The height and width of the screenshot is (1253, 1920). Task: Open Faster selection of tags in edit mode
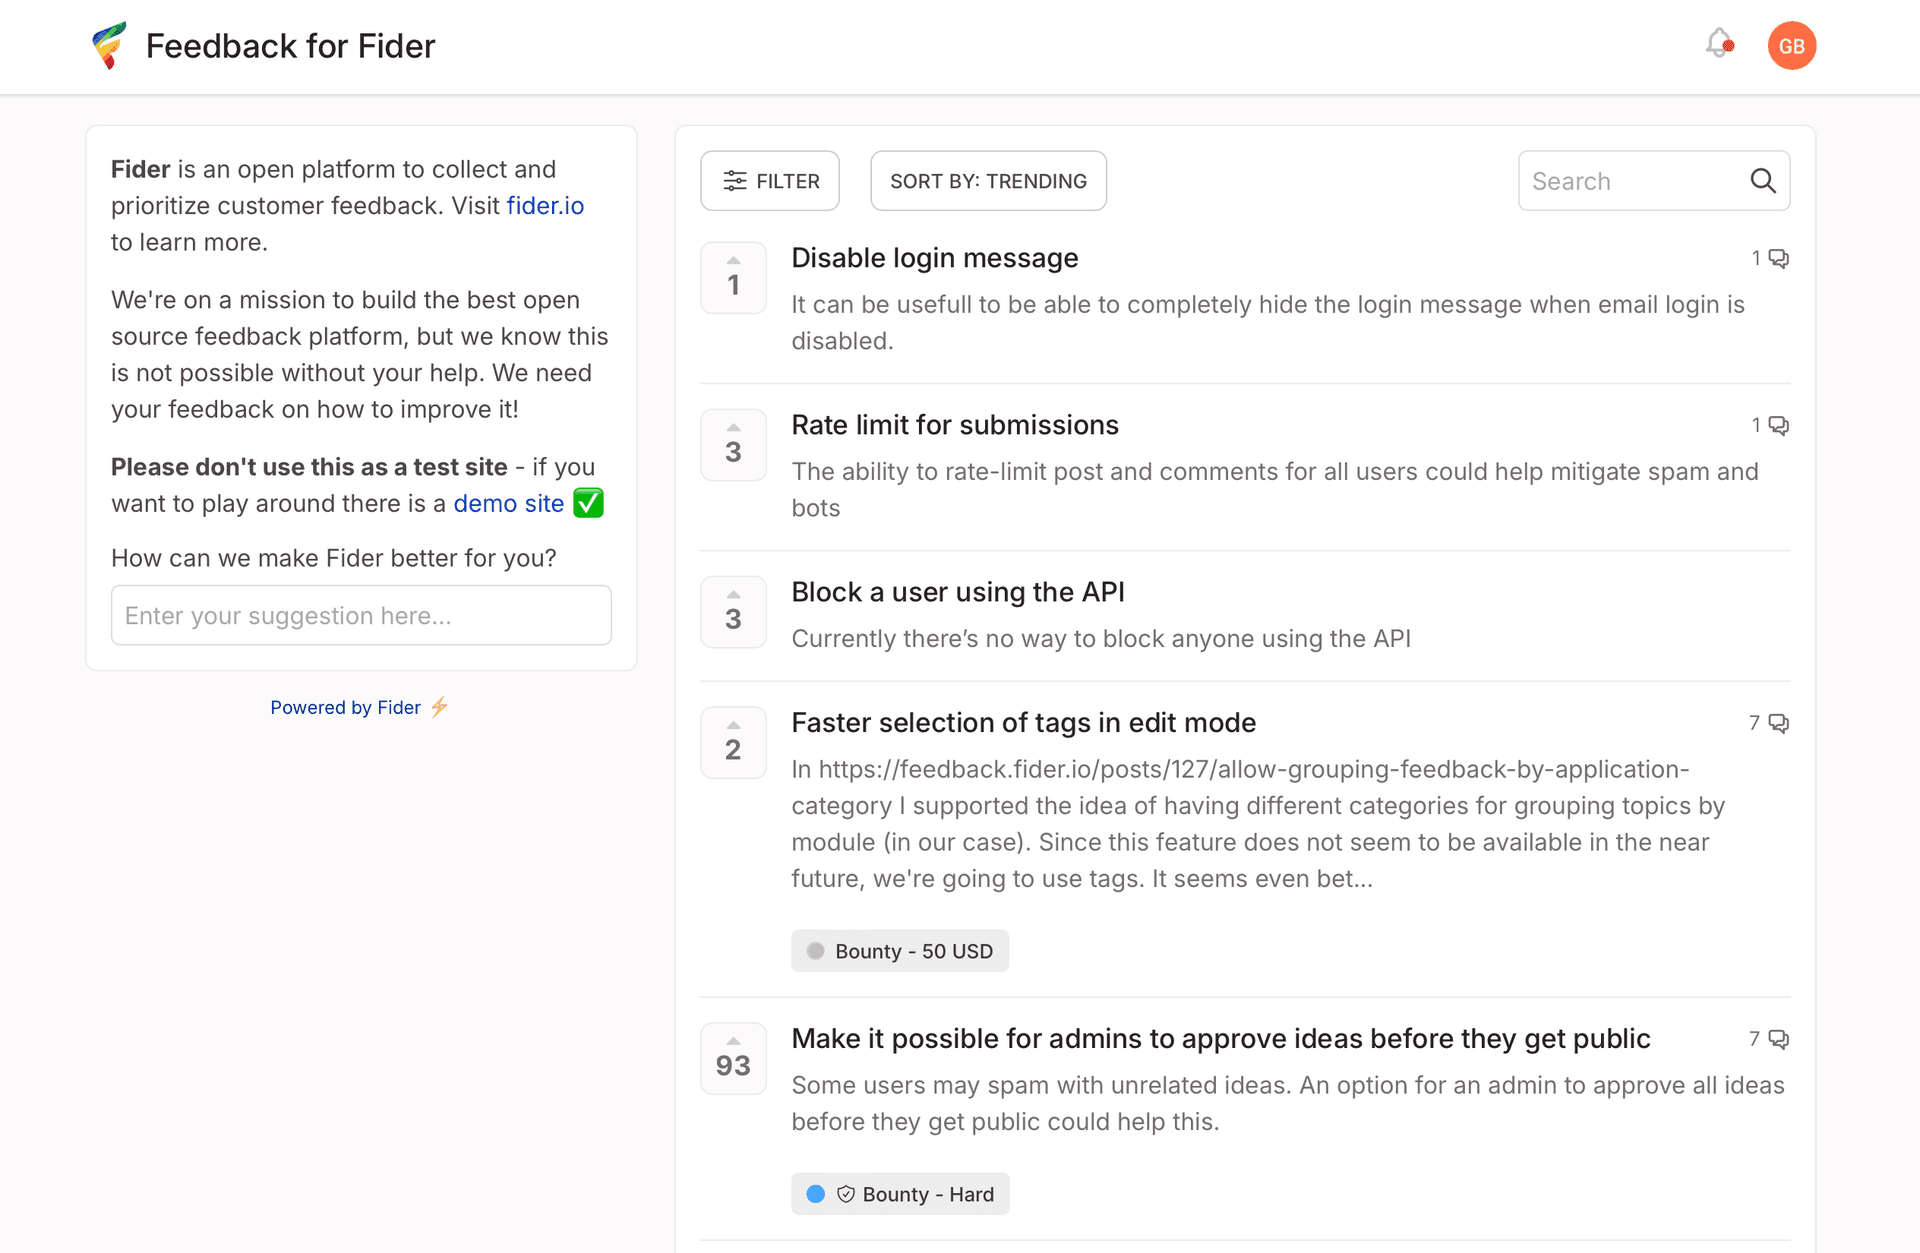coord(1023,723)
